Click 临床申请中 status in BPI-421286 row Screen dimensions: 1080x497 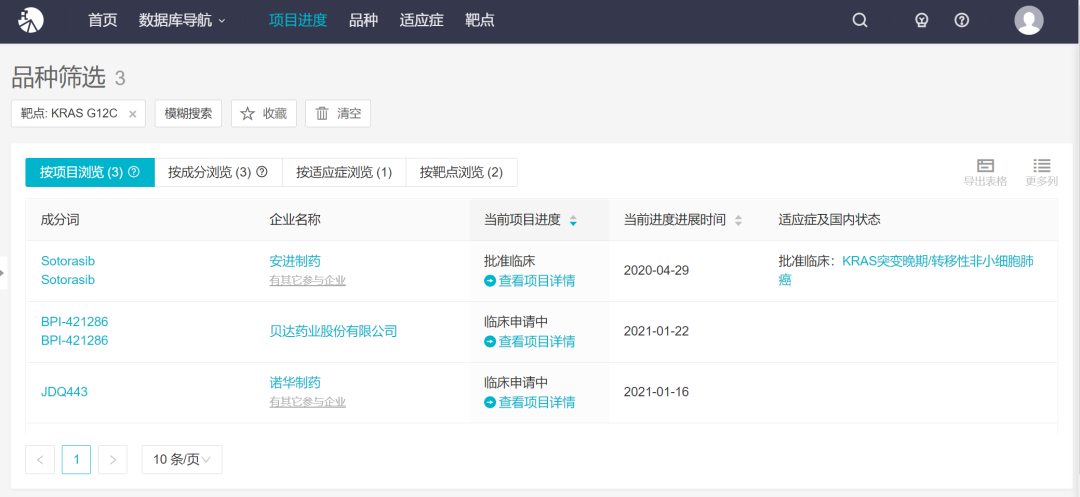click(516, 321)
